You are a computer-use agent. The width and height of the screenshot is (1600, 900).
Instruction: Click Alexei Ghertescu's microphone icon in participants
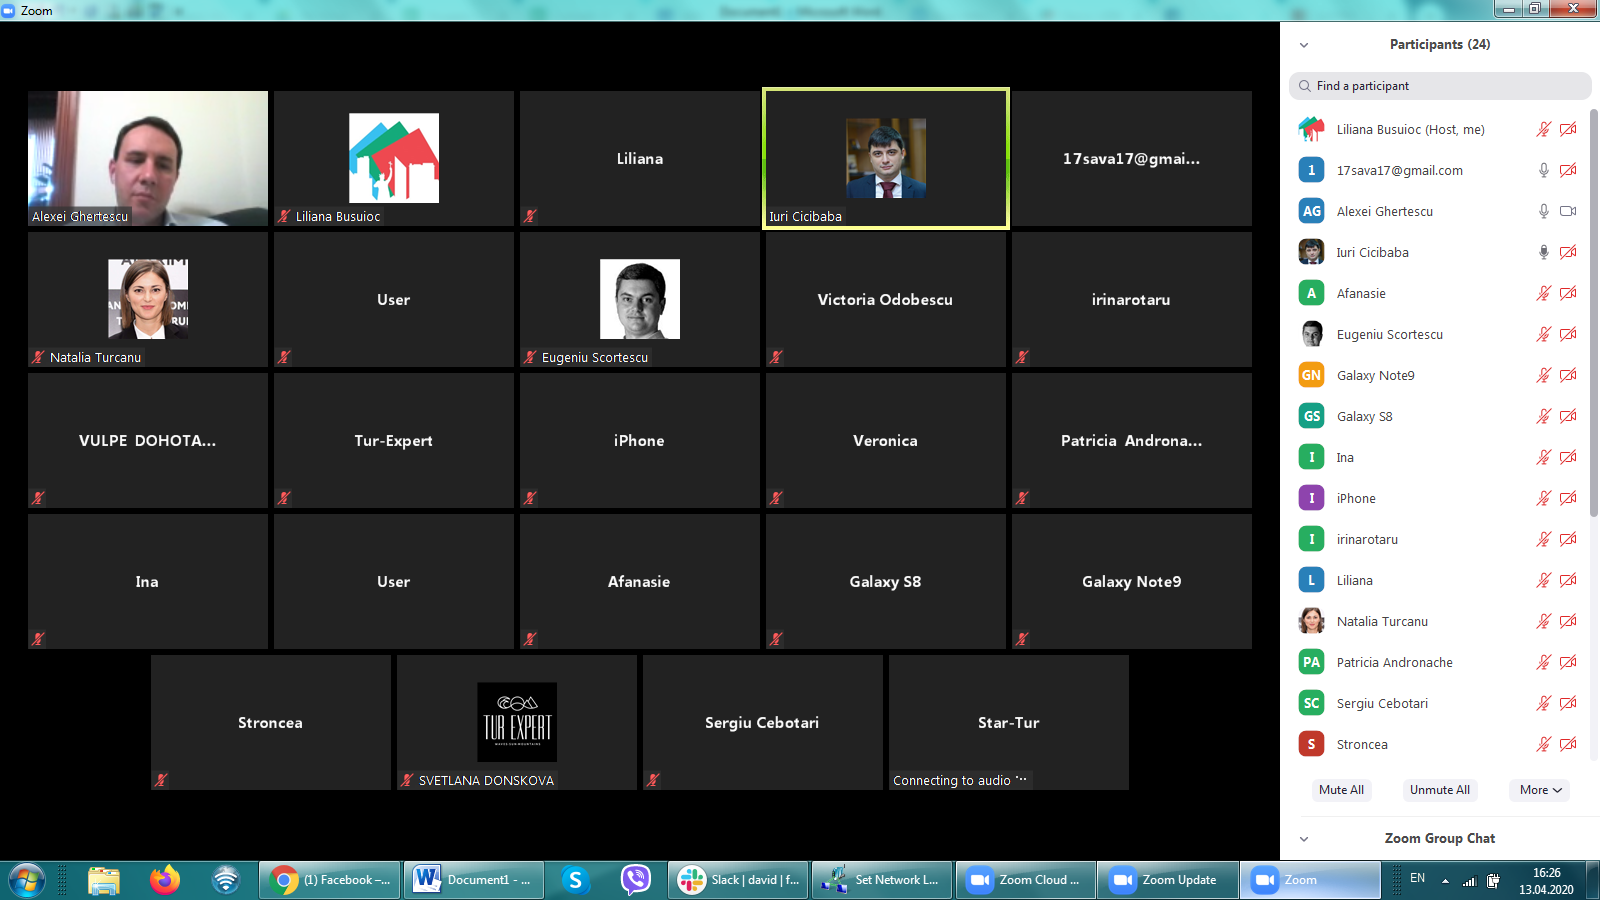[1543, 211]
